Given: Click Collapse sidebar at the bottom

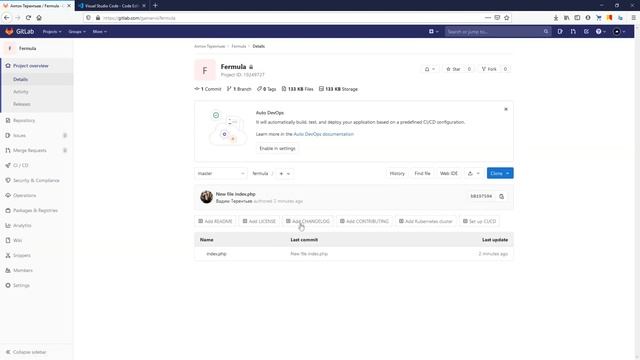Looking at the screenshot, I should [26, 352].
